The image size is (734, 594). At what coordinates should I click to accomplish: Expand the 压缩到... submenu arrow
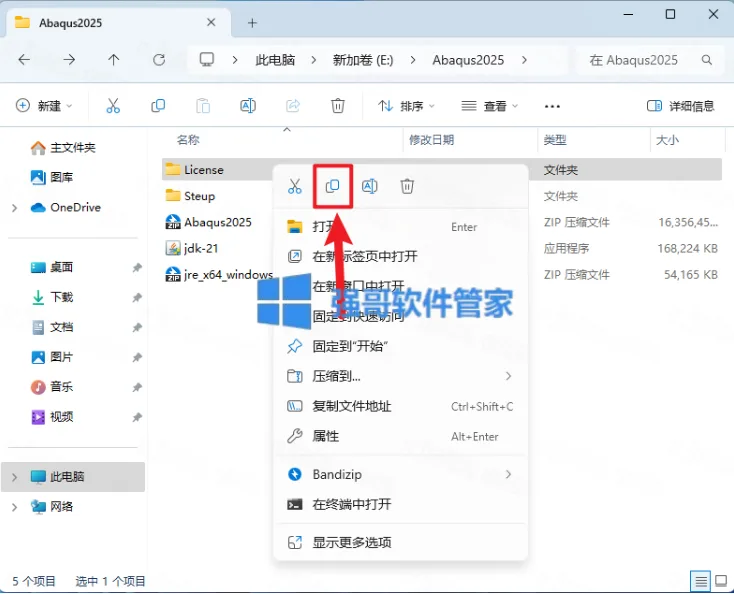[508, 376]
